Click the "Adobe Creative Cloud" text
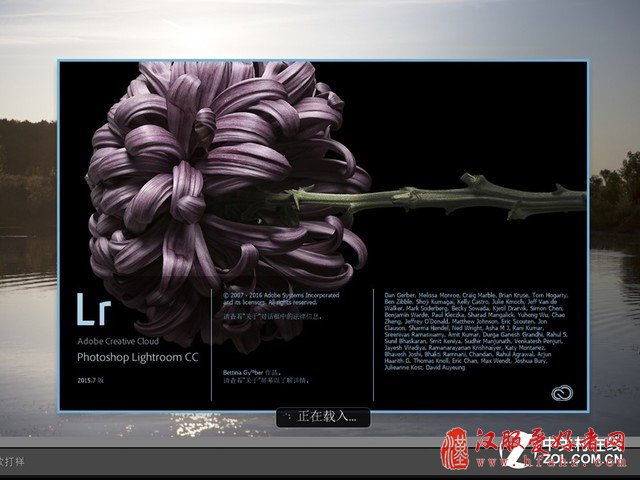 coord(118,341)
